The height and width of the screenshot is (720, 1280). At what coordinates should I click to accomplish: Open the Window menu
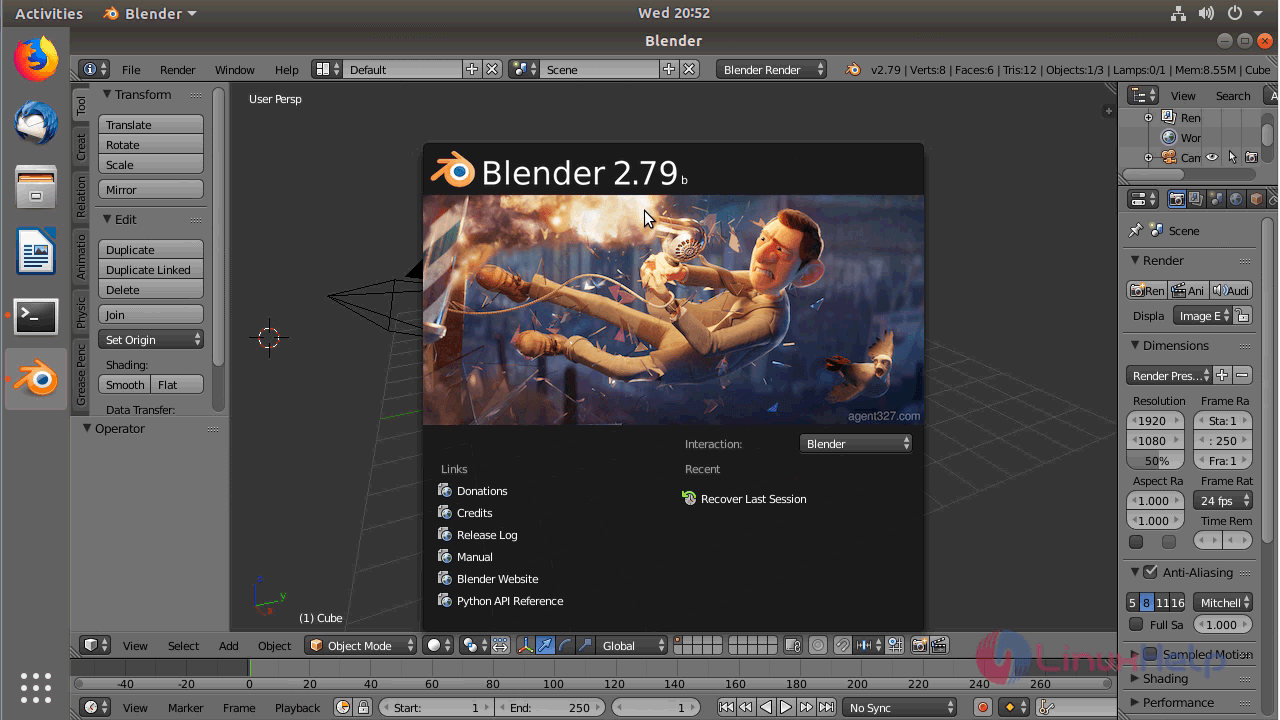[x=235, y=69]
